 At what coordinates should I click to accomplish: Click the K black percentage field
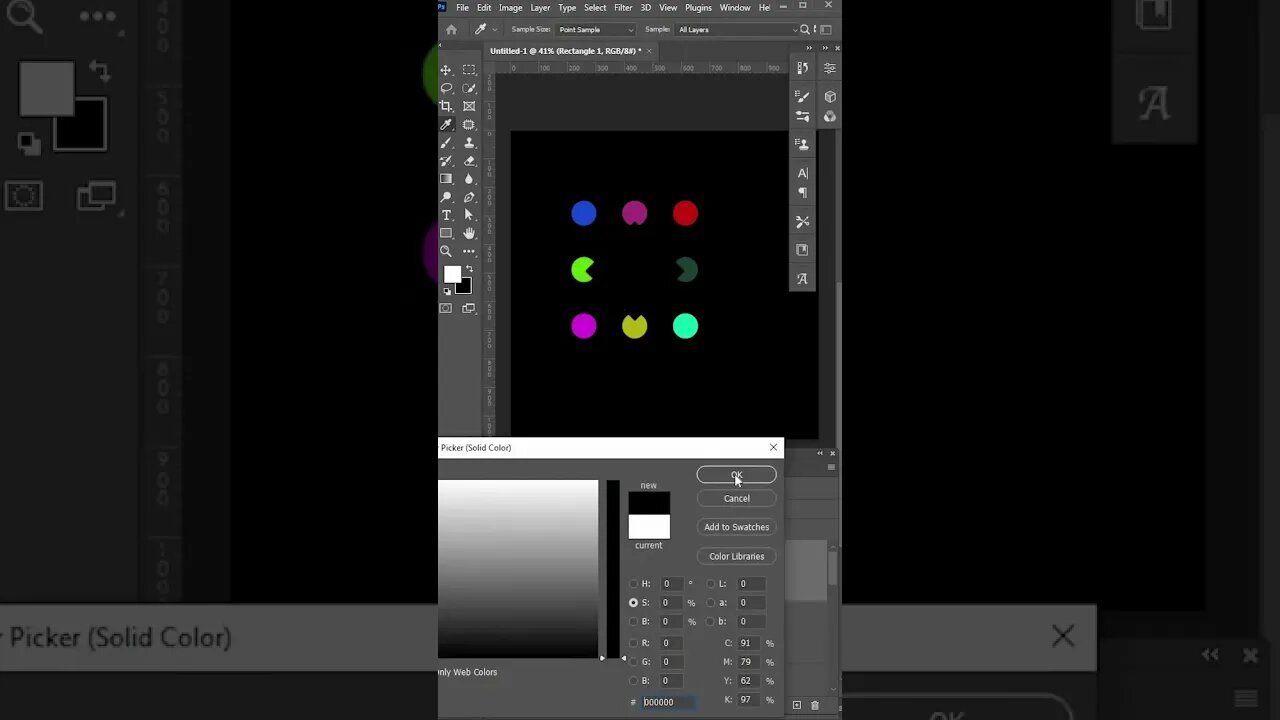click(x=749, y=700)
